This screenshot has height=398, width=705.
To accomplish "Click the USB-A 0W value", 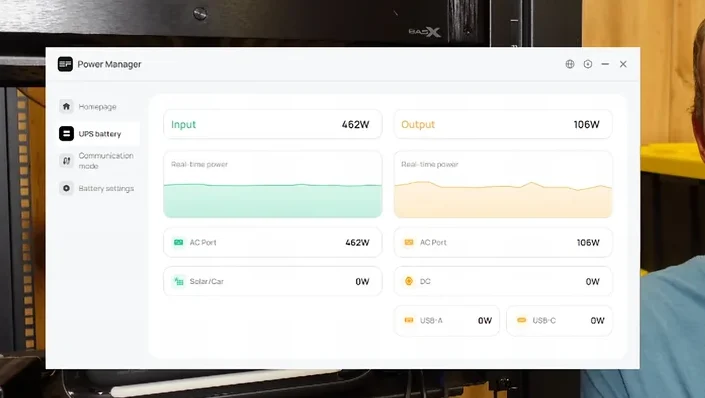I will (485, 321).
